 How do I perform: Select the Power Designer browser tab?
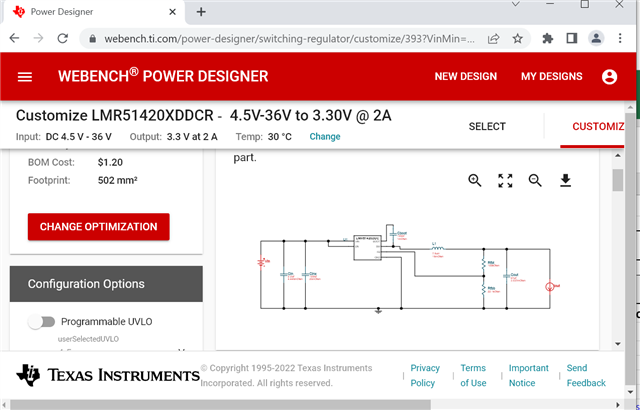(x=92, y=12)
